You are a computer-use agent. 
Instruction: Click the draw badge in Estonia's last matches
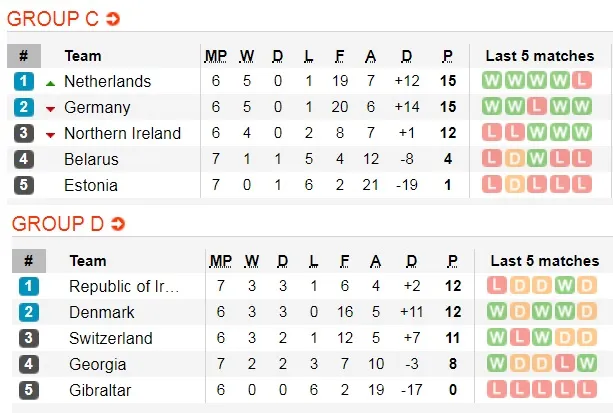tap(514, 185)
